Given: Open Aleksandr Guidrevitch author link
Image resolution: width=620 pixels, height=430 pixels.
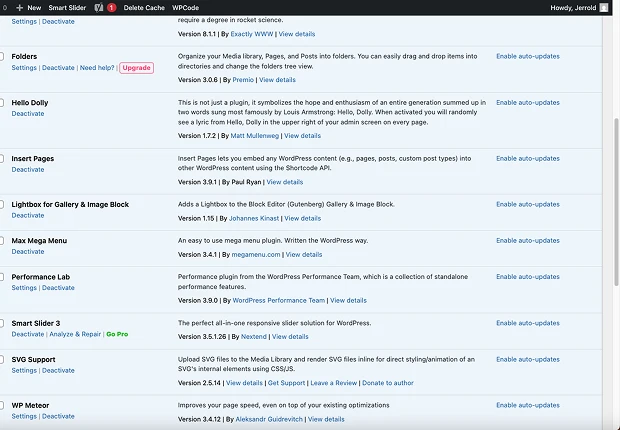Looking at the screenshot, I should [x=269, y=419].
